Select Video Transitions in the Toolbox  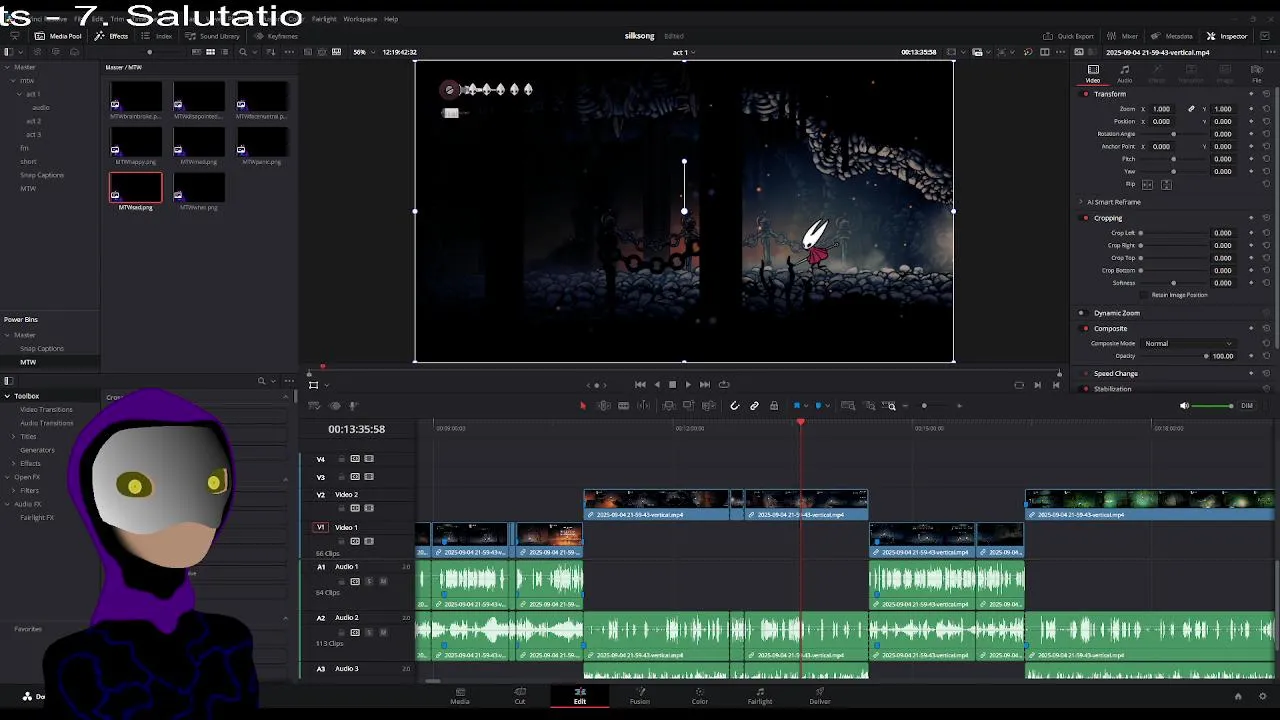(x=46, y=409)
